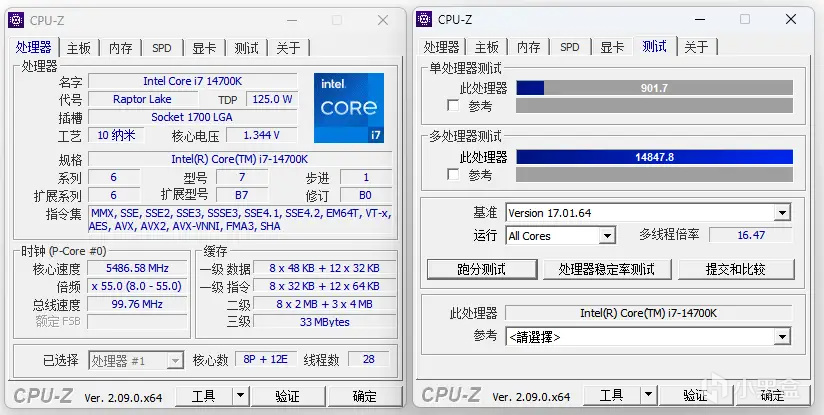The image size is (824, 415).
Task: Close the left CPU-Z window
Action: pos(383,20)
